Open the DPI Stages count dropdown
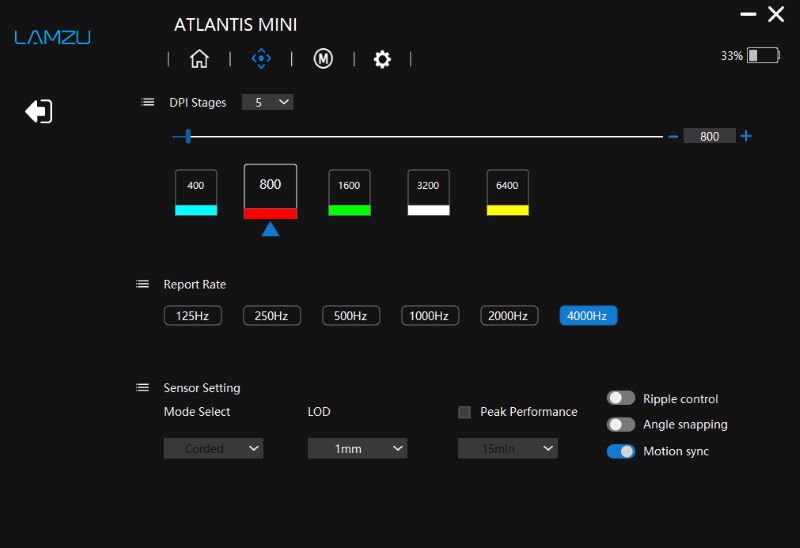This screenshot has width=800, height=548. click(267, 103)
